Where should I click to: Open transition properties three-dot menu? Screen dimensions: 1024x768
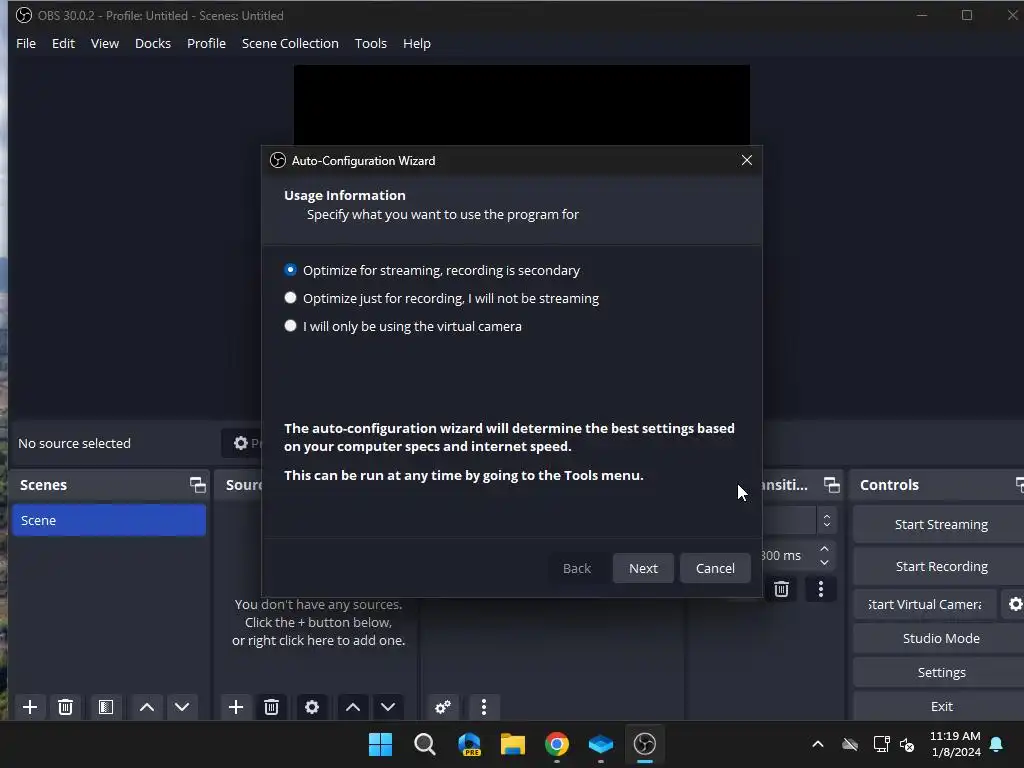(821, 589)
